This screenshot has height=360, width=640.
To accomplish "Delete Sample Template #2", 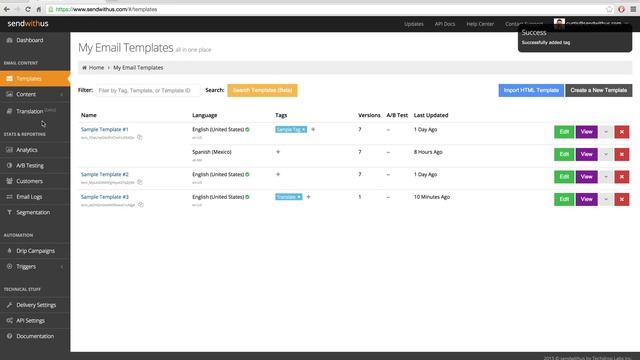I will [x=622, y=177].
